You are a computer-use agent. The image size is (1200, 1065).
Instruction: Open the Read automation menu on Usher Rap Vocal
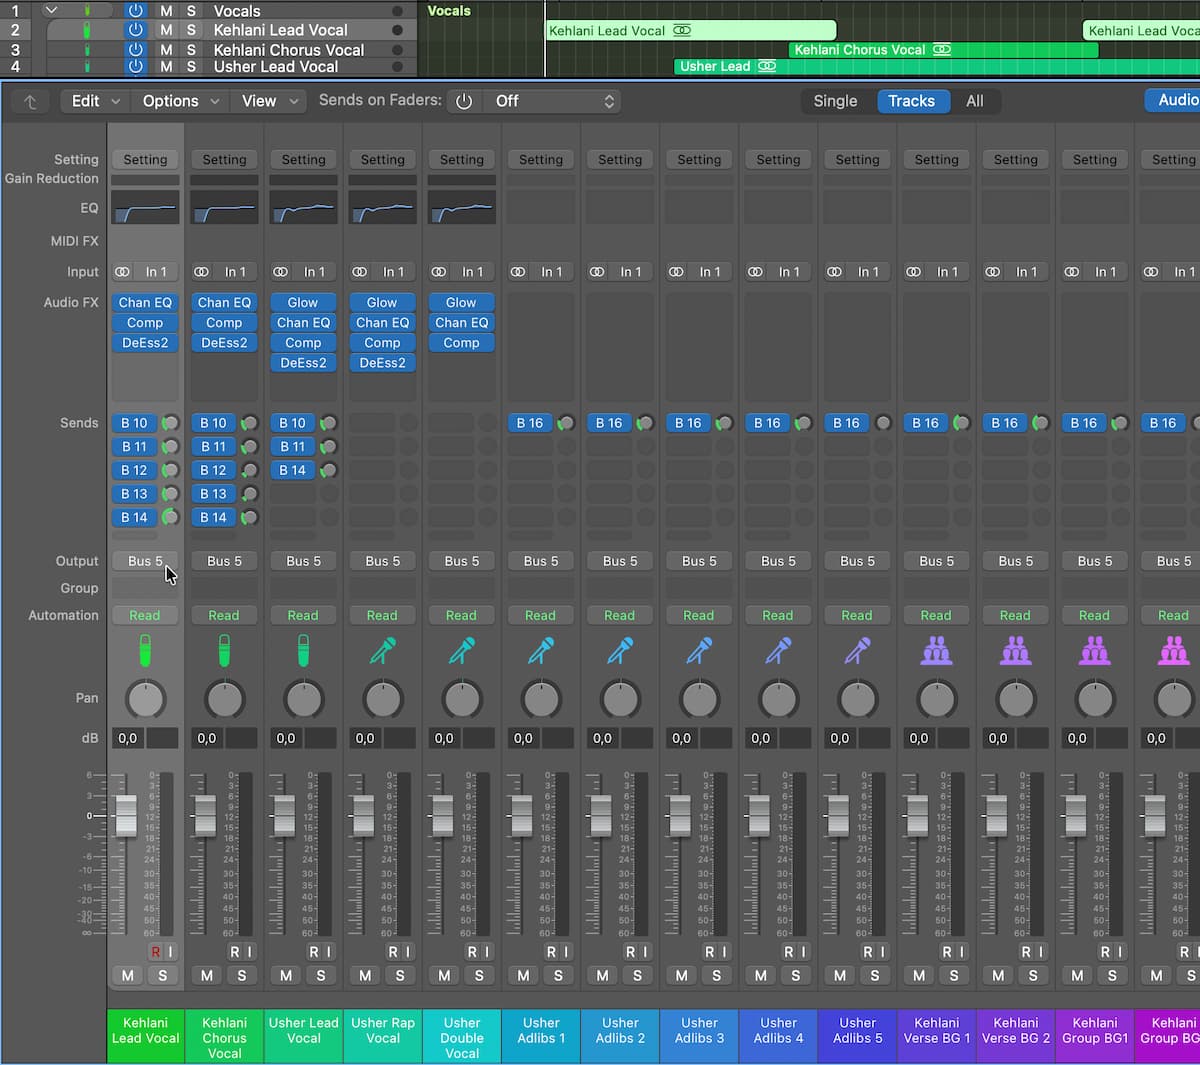coord(382,615)
